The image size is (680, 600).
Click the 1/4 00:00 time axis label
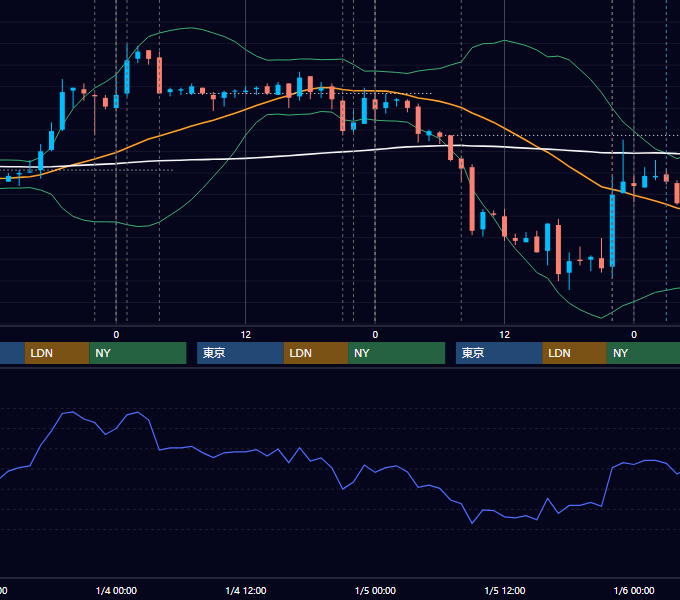point(116,590)
